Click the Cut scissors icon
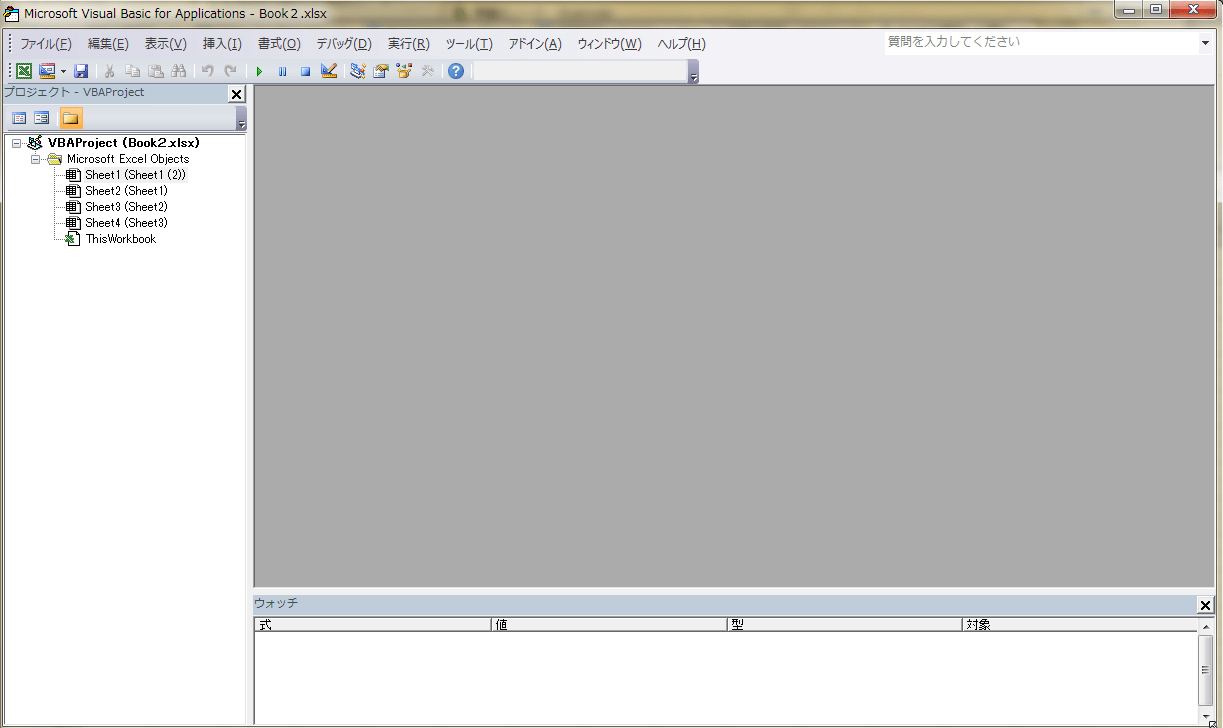This screenshot has width=1223, height=728. 110,71
